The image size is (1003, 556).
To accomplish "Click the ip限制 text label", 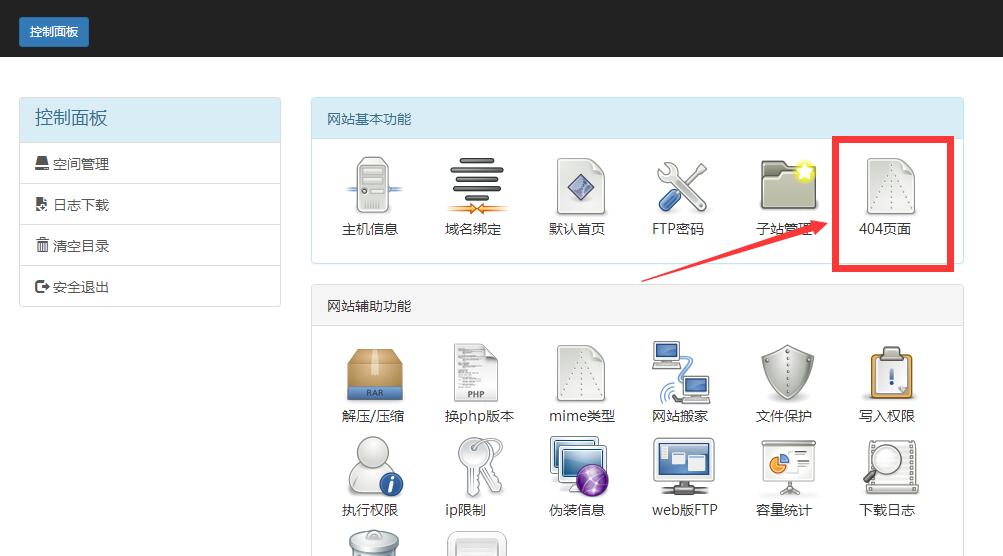I will pos(465,510).
